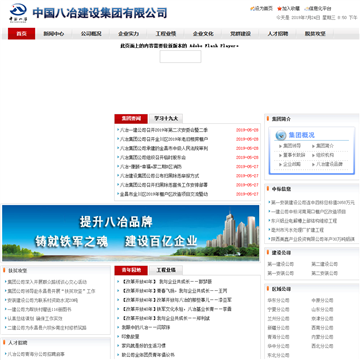Open bid item 东兴铝业电解槽上部结构维修工程
The width and height of the screenshot is (360, 360).
coord(304,221)
